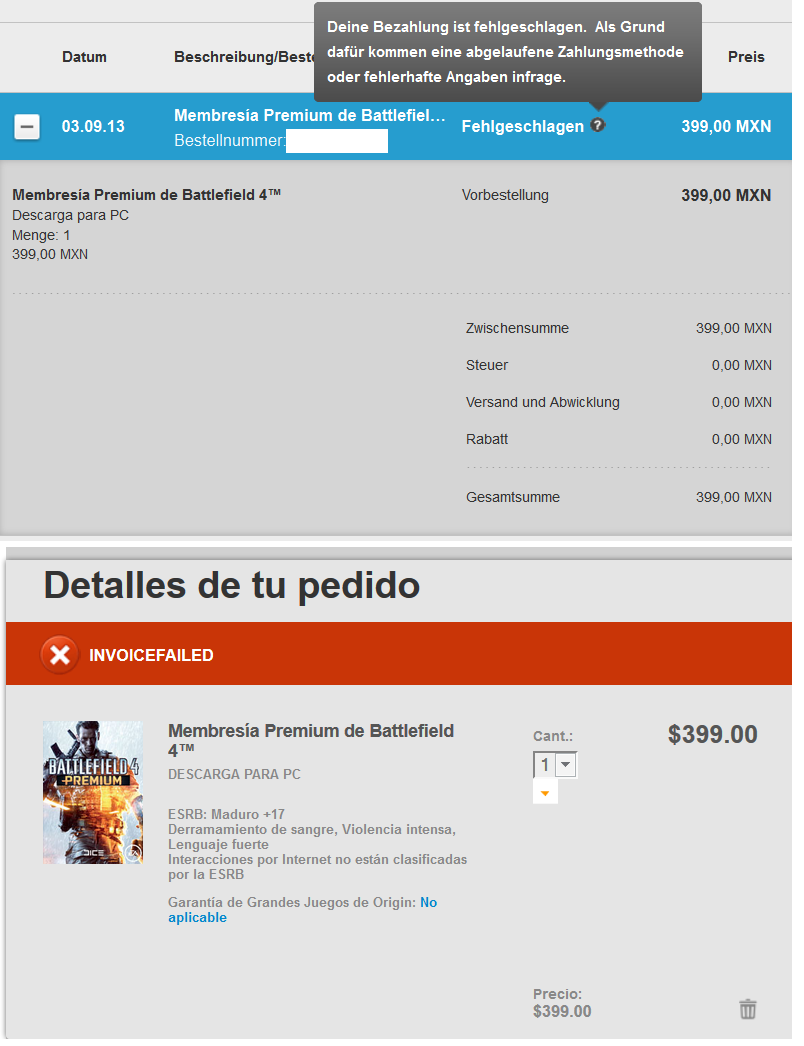Screen dimensions: 804x1046
Task: Collapse the order row with minus button
Action: (x=27, y=127)
